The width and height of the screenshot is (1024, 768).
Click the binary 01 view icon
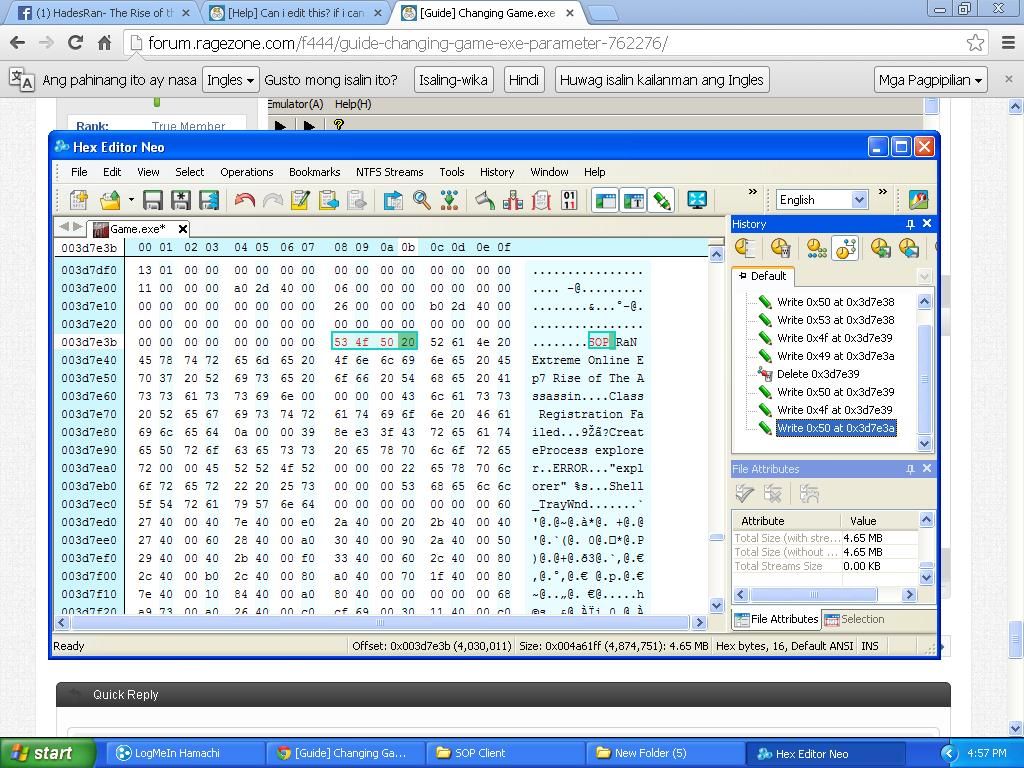569,200
